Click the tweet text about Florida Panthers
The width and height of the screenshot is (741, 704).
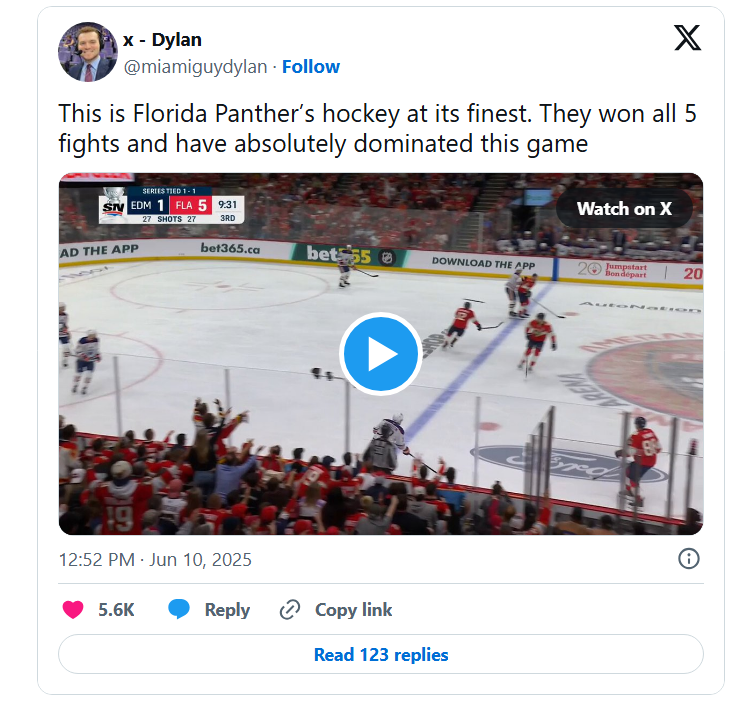377,129
